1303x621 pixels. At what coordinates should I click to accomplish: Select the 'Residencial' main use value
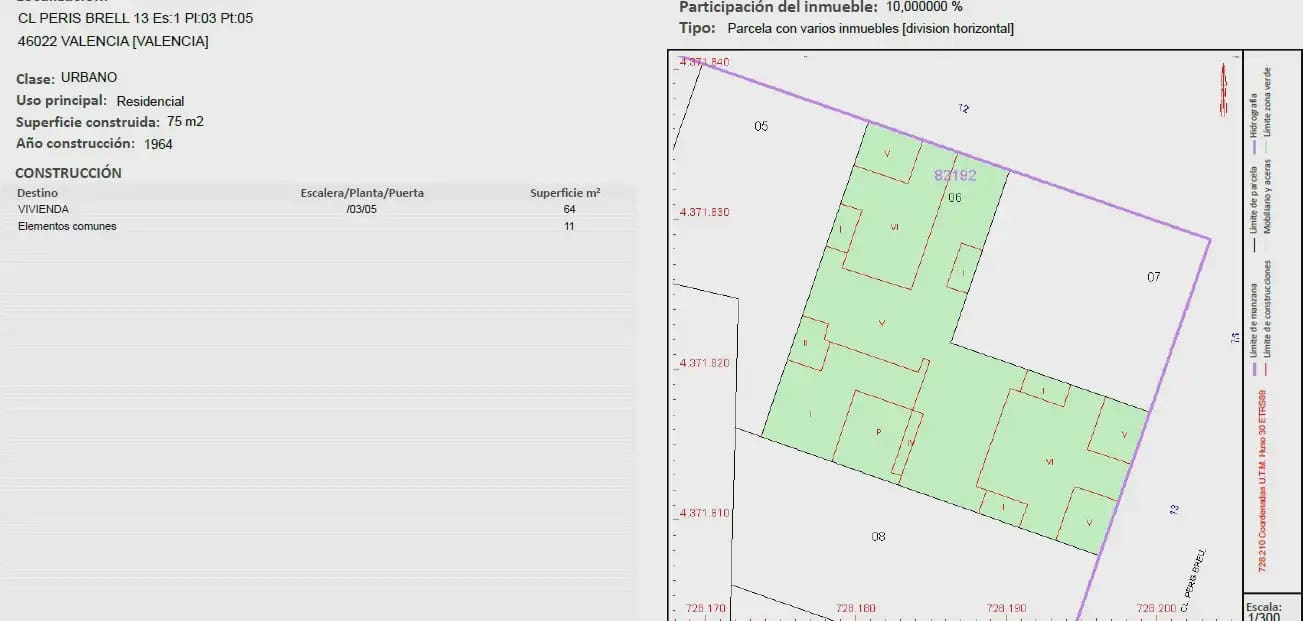[x=150, y=101]
